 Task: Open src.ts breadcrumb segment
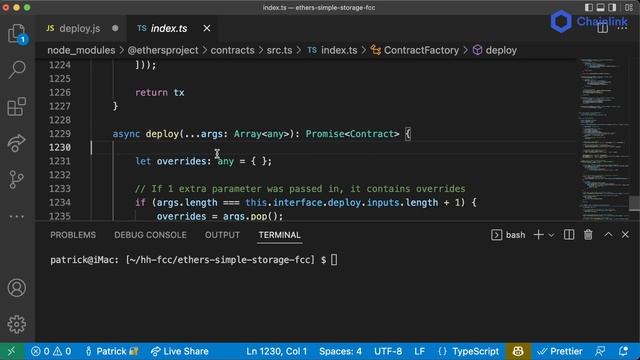[x=279, y=50]
